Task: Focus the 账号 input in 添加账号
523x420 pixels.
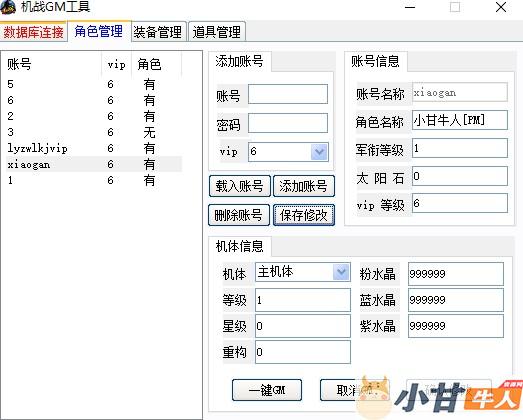Action: point(288,94)
